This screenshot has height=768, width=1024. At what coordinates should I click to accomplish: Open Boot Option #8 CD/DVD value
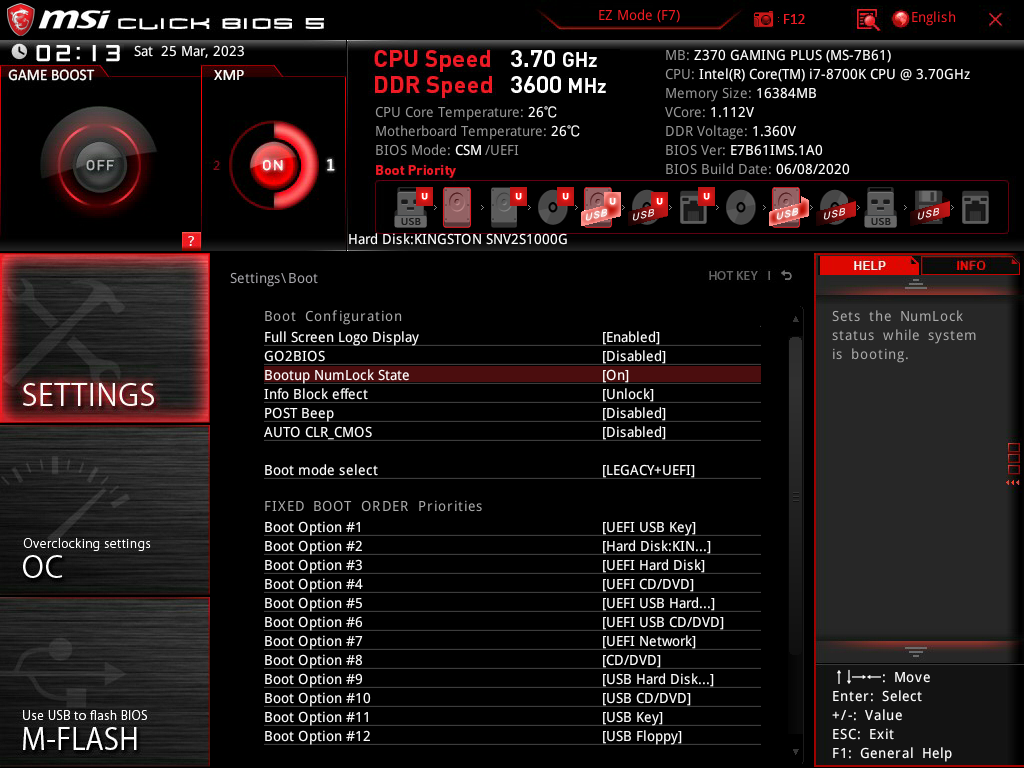[632, 660]
